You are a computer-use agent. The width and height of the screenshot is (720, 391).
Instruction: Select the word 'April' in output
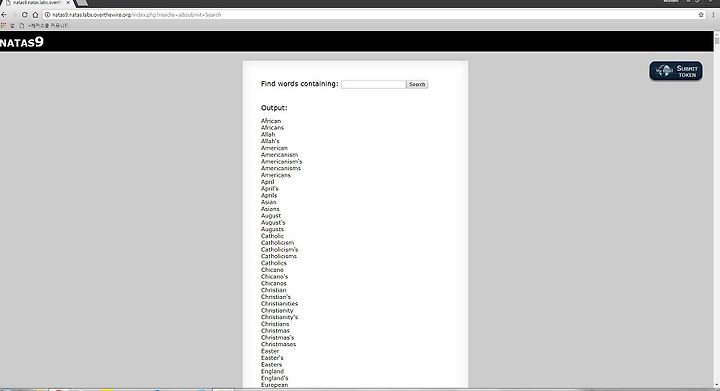pyautogui.click(x=268, y=182)
